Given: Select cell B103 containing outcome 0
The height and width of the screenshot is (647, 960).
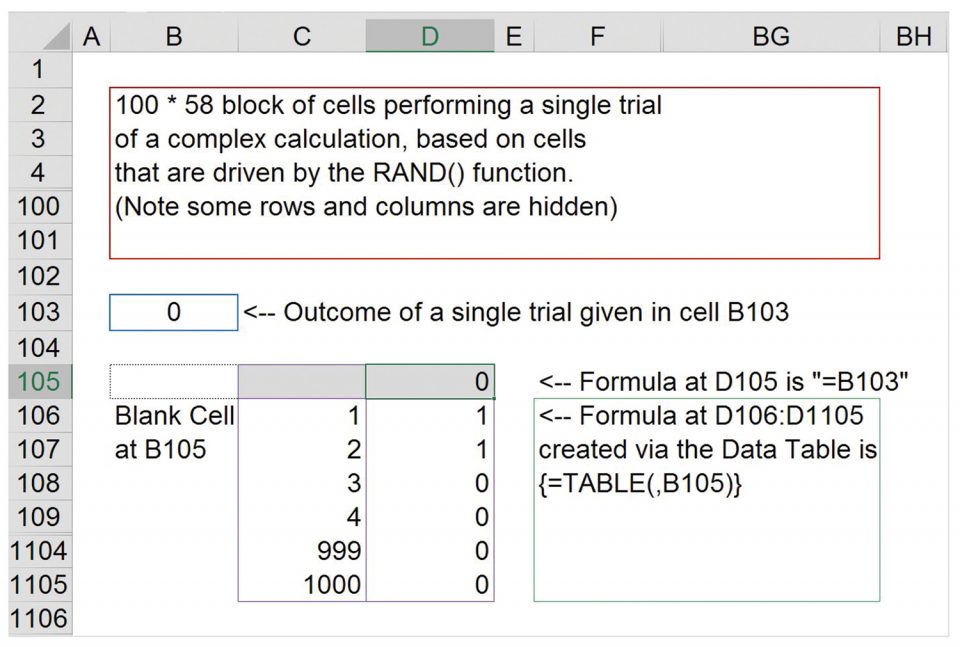Looking at the screenshot, I should [x=174, y=312].
